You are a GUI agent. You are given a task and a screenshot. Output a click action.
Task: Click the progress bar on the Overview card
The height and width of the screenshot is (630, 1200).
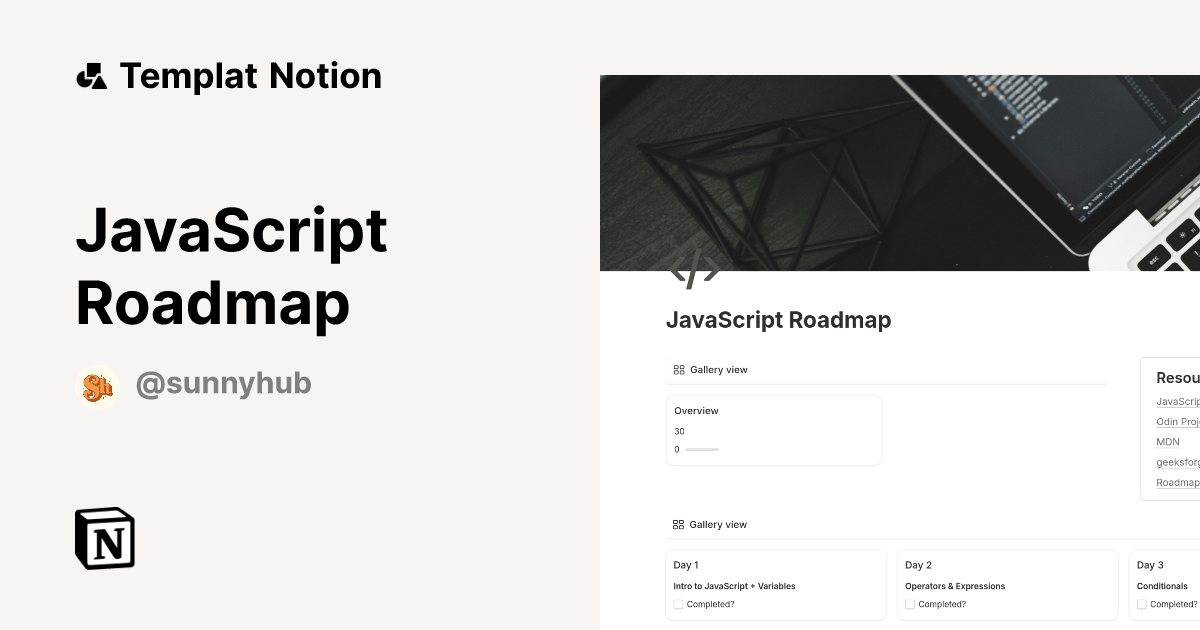pyautogui.click(x=700, y=450)
